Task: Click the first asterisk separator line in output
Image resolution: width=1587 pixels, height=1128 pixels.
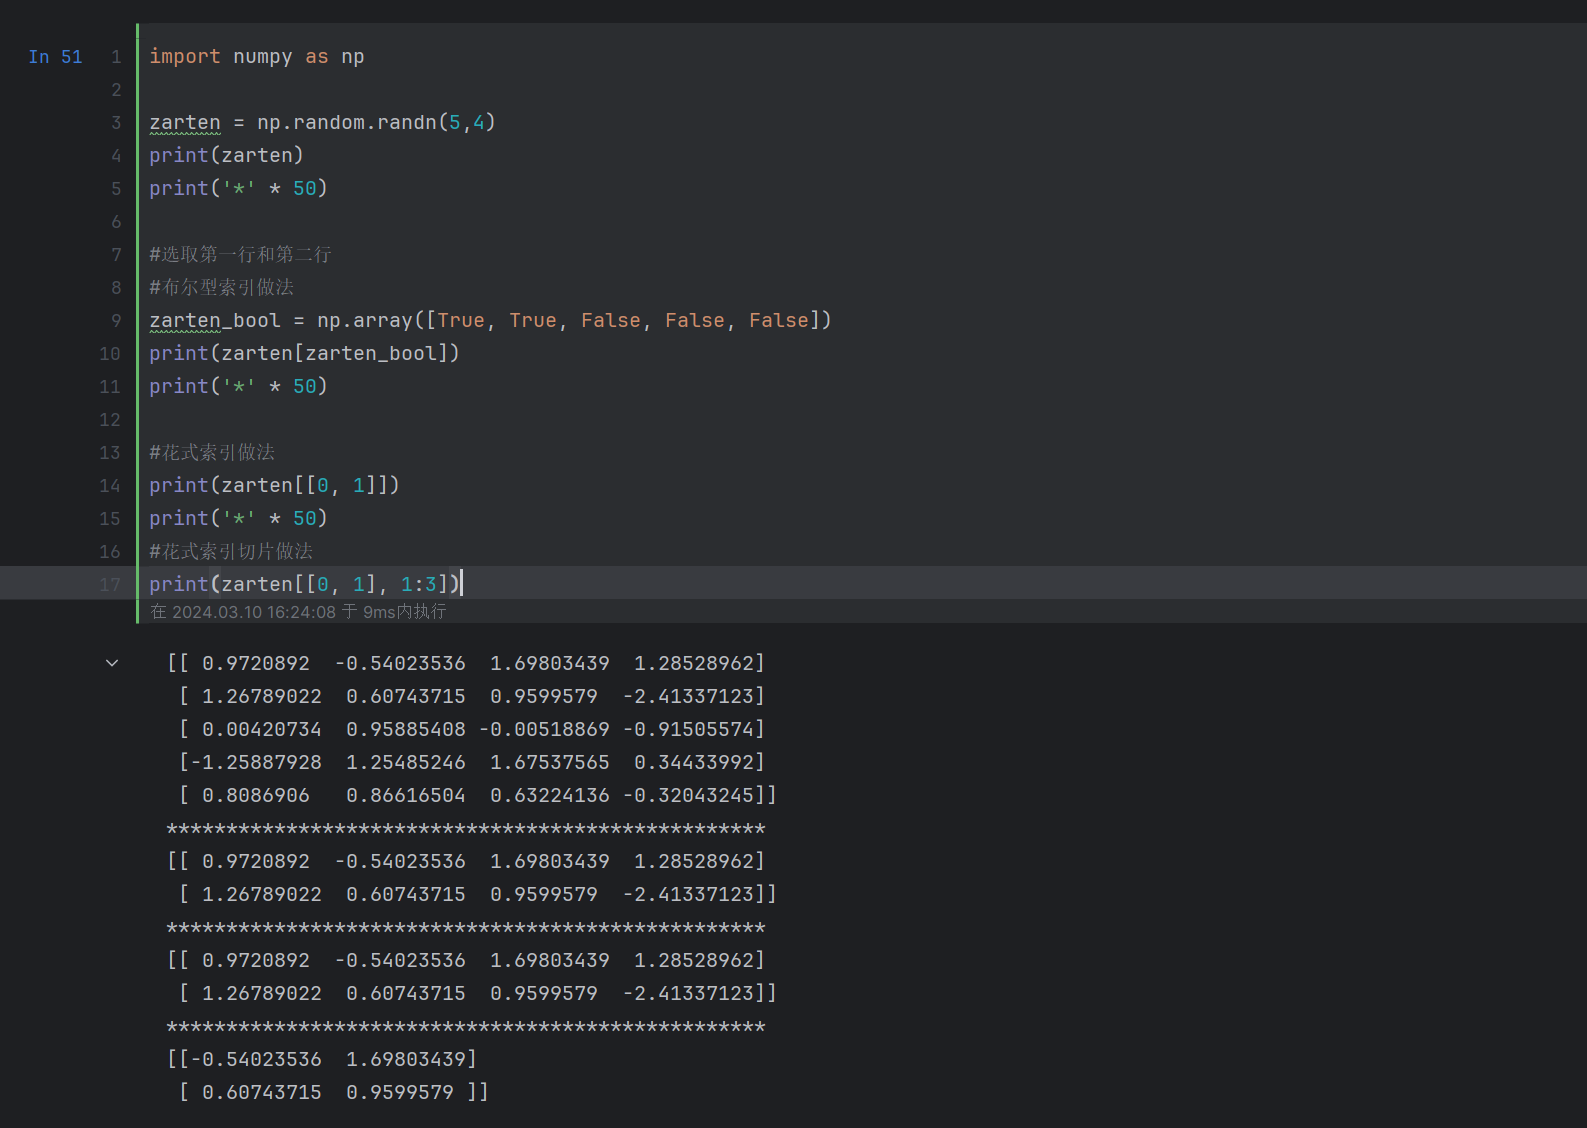Action: 466,829
